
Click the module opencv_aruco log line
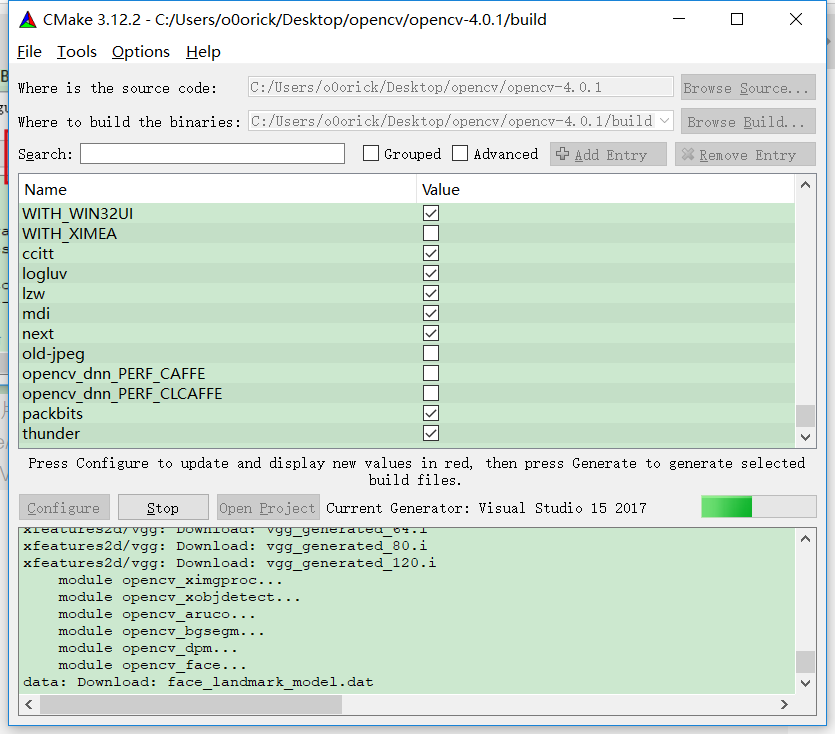click(157, 614)
